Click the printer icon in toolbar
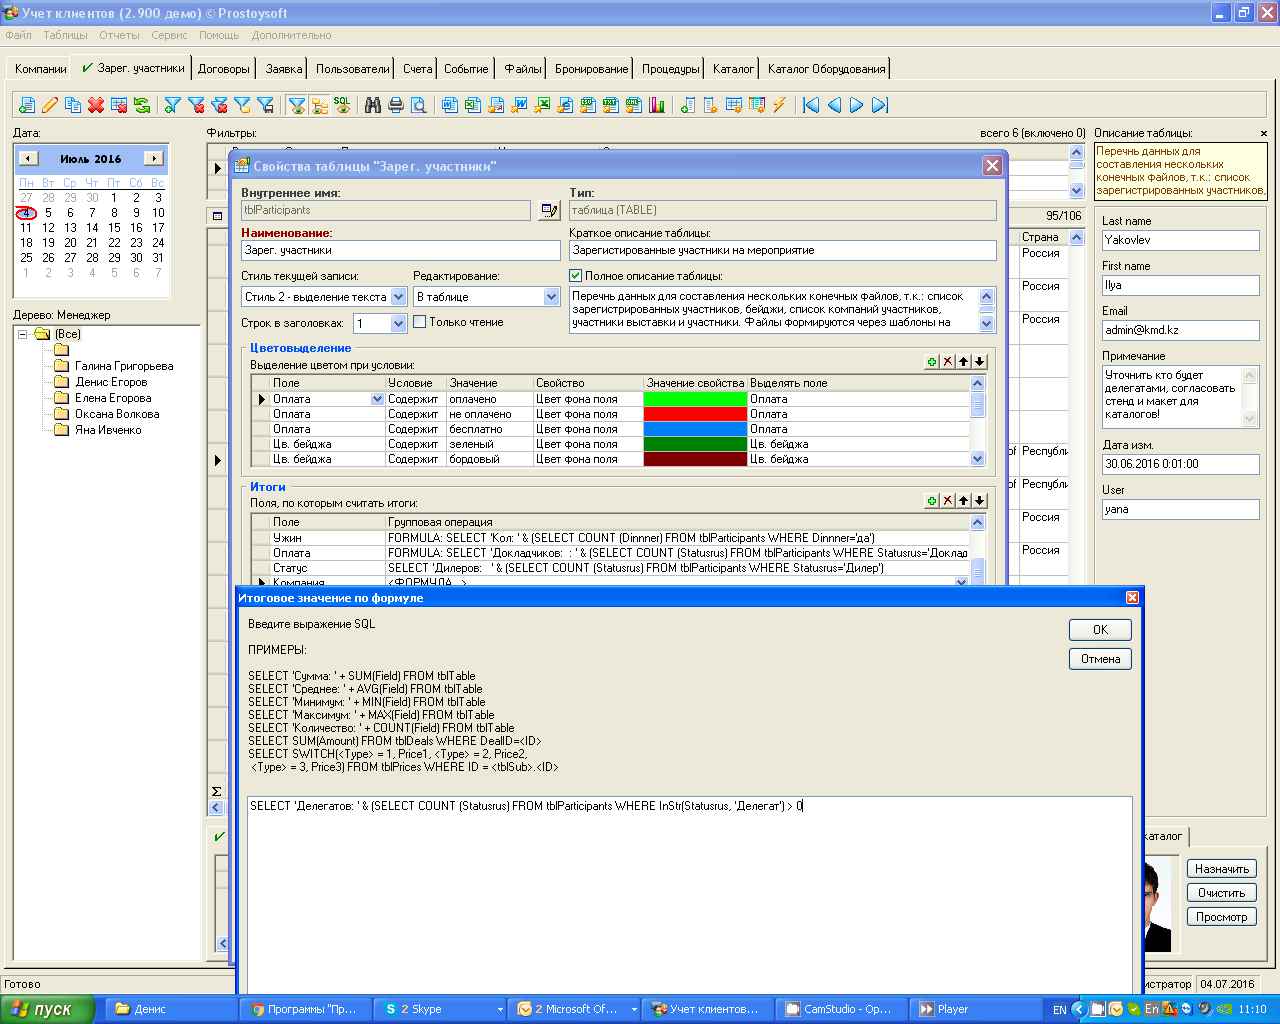Viewport: 1280px width, 1024px height. 396,105
